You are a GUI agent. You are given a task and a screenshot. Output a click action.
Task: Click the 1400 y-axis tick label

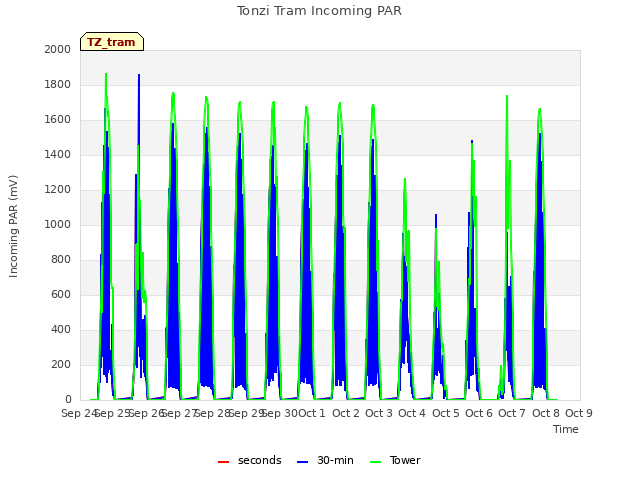(x=58, y=154)
